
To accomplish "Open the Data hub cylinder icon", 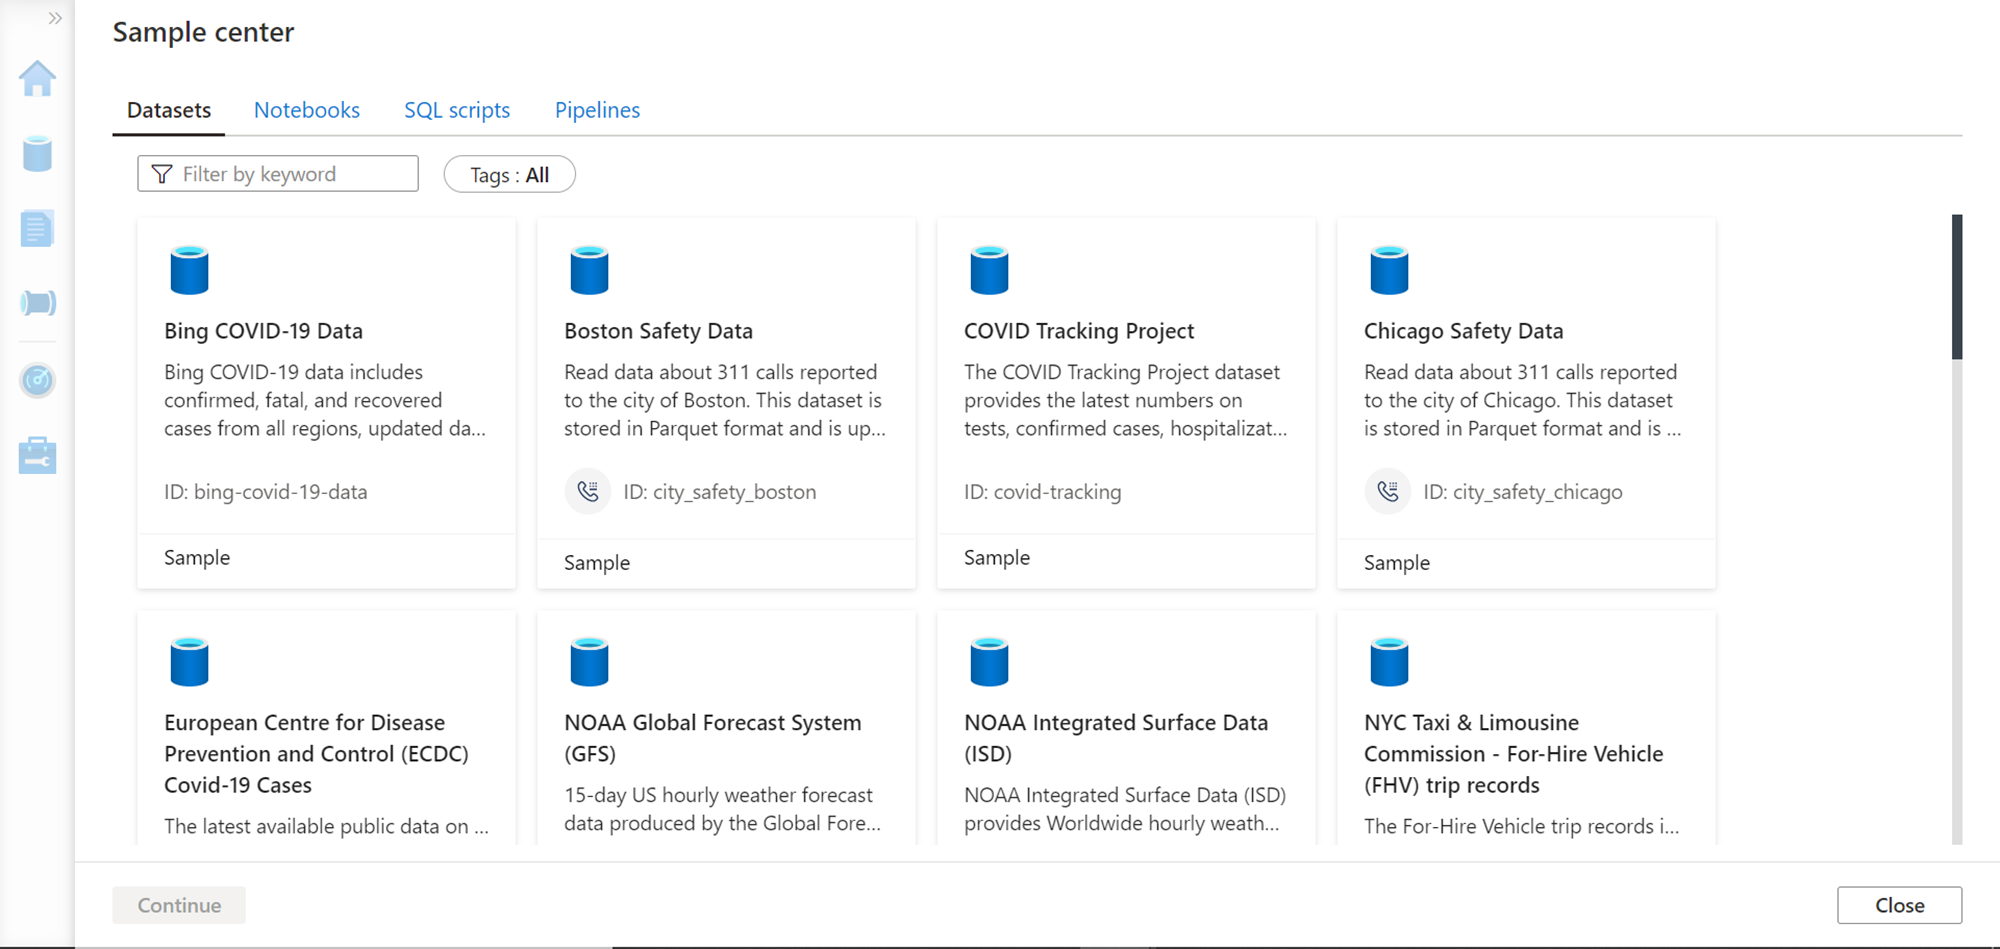I will coord(37,154).
